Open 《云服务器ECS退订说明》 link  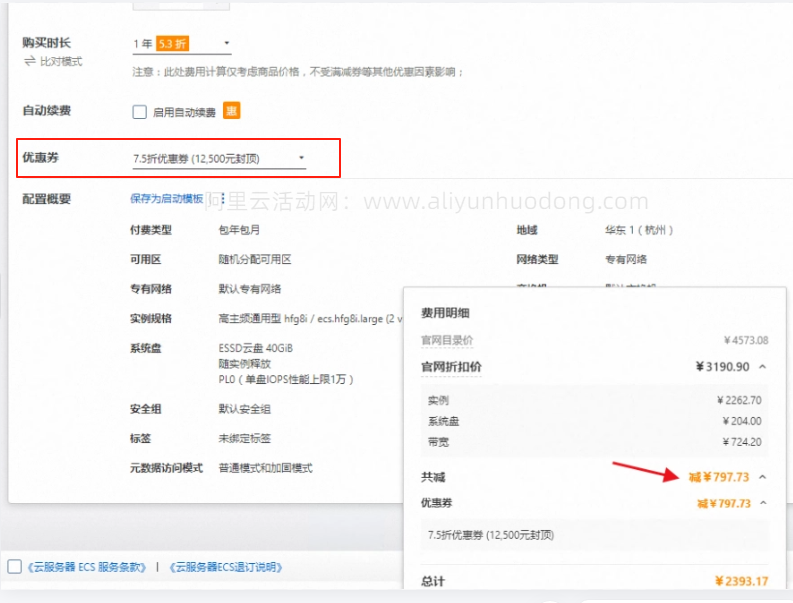[226, 567]
